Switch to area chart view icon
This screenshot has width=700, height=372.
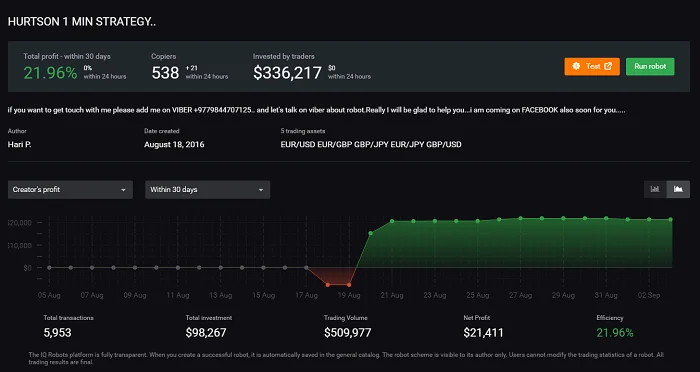(x=678, y=189)
